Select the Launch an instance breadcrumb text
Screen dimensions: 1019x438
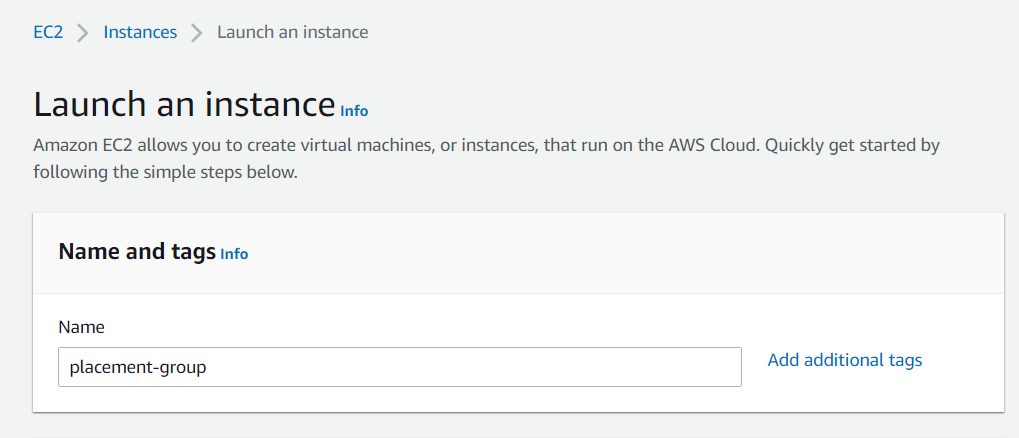(x=292, y=32)
